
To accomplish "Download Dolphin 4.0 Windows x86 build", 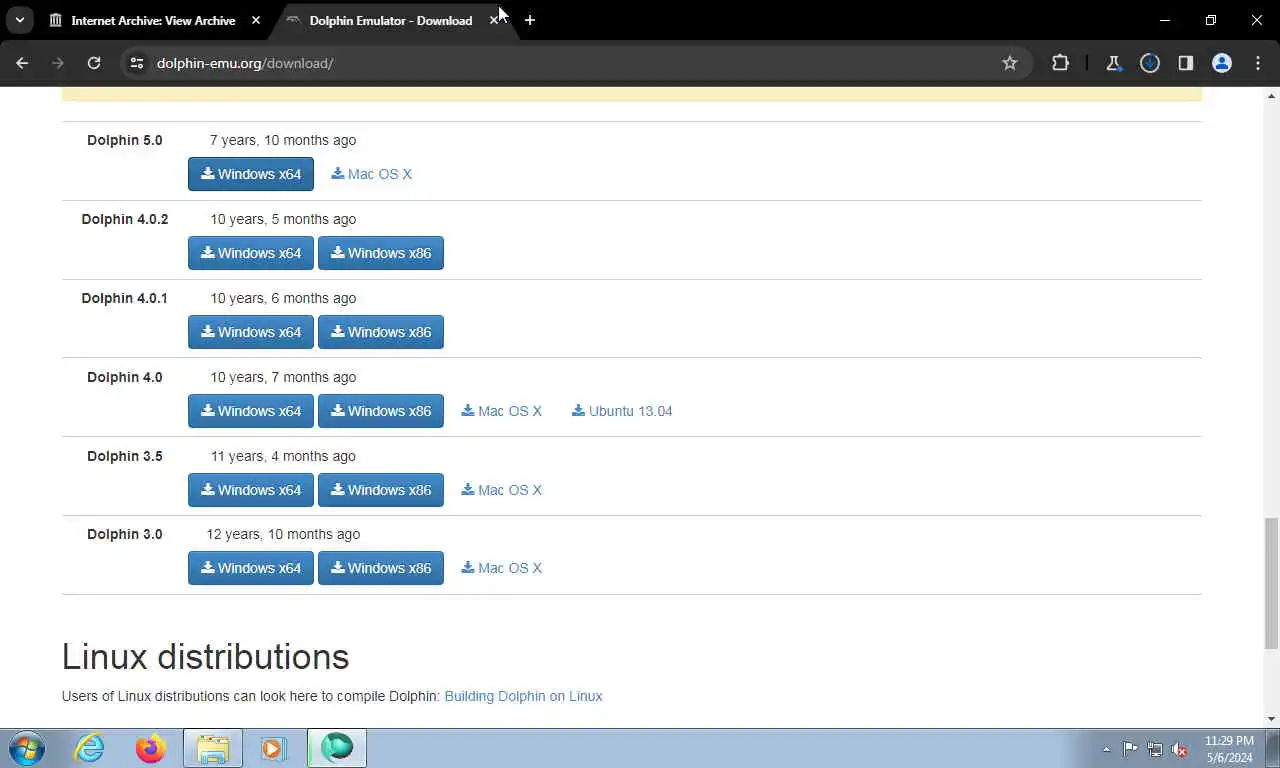I will click(x=381, y=411).
